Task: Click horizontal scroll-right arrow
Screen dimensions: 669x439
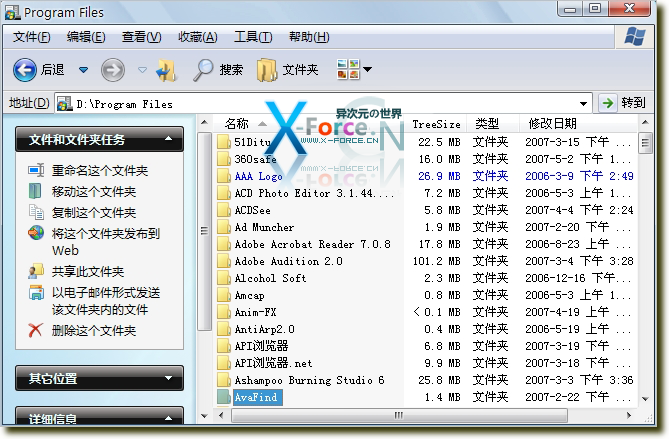Action: pos(629,415)
